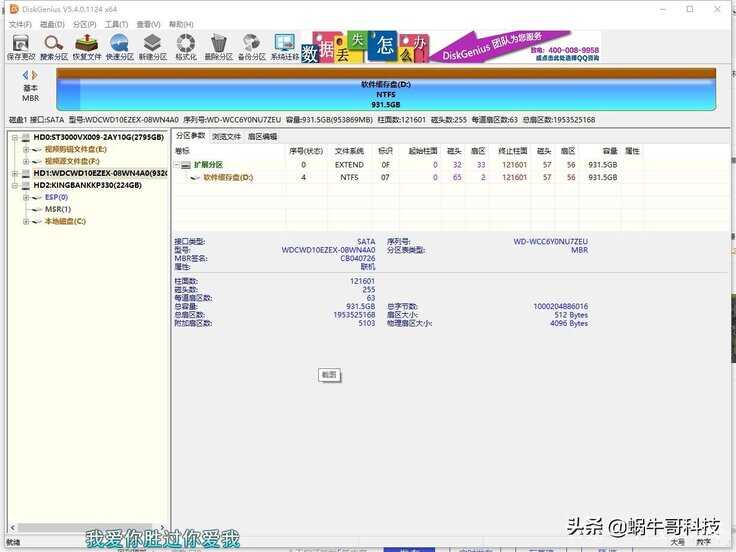Launch the 恢复文件 recover files tool
The height and width of the screenshot is (552, 736).
pos(87,47)
